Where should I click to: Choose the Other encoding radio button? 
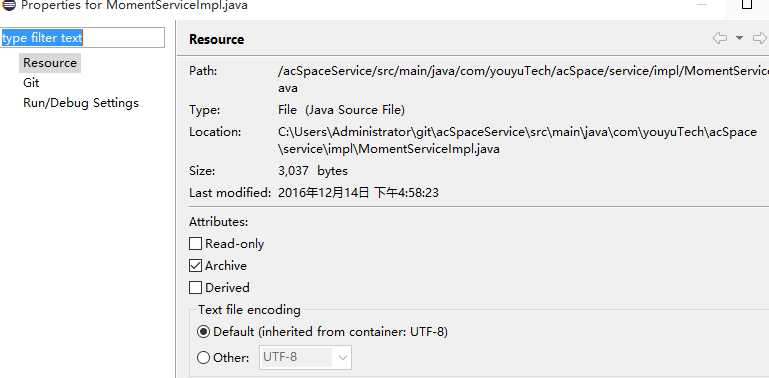tap(203, 358)
